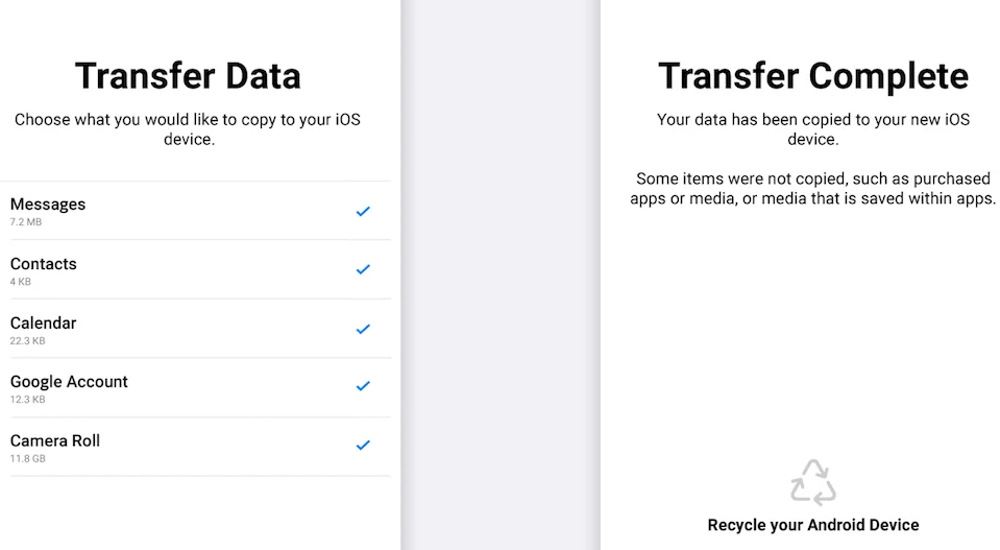Click the 7.2 MB size under Messages
1000x550 pixels.
click(26, 222)
